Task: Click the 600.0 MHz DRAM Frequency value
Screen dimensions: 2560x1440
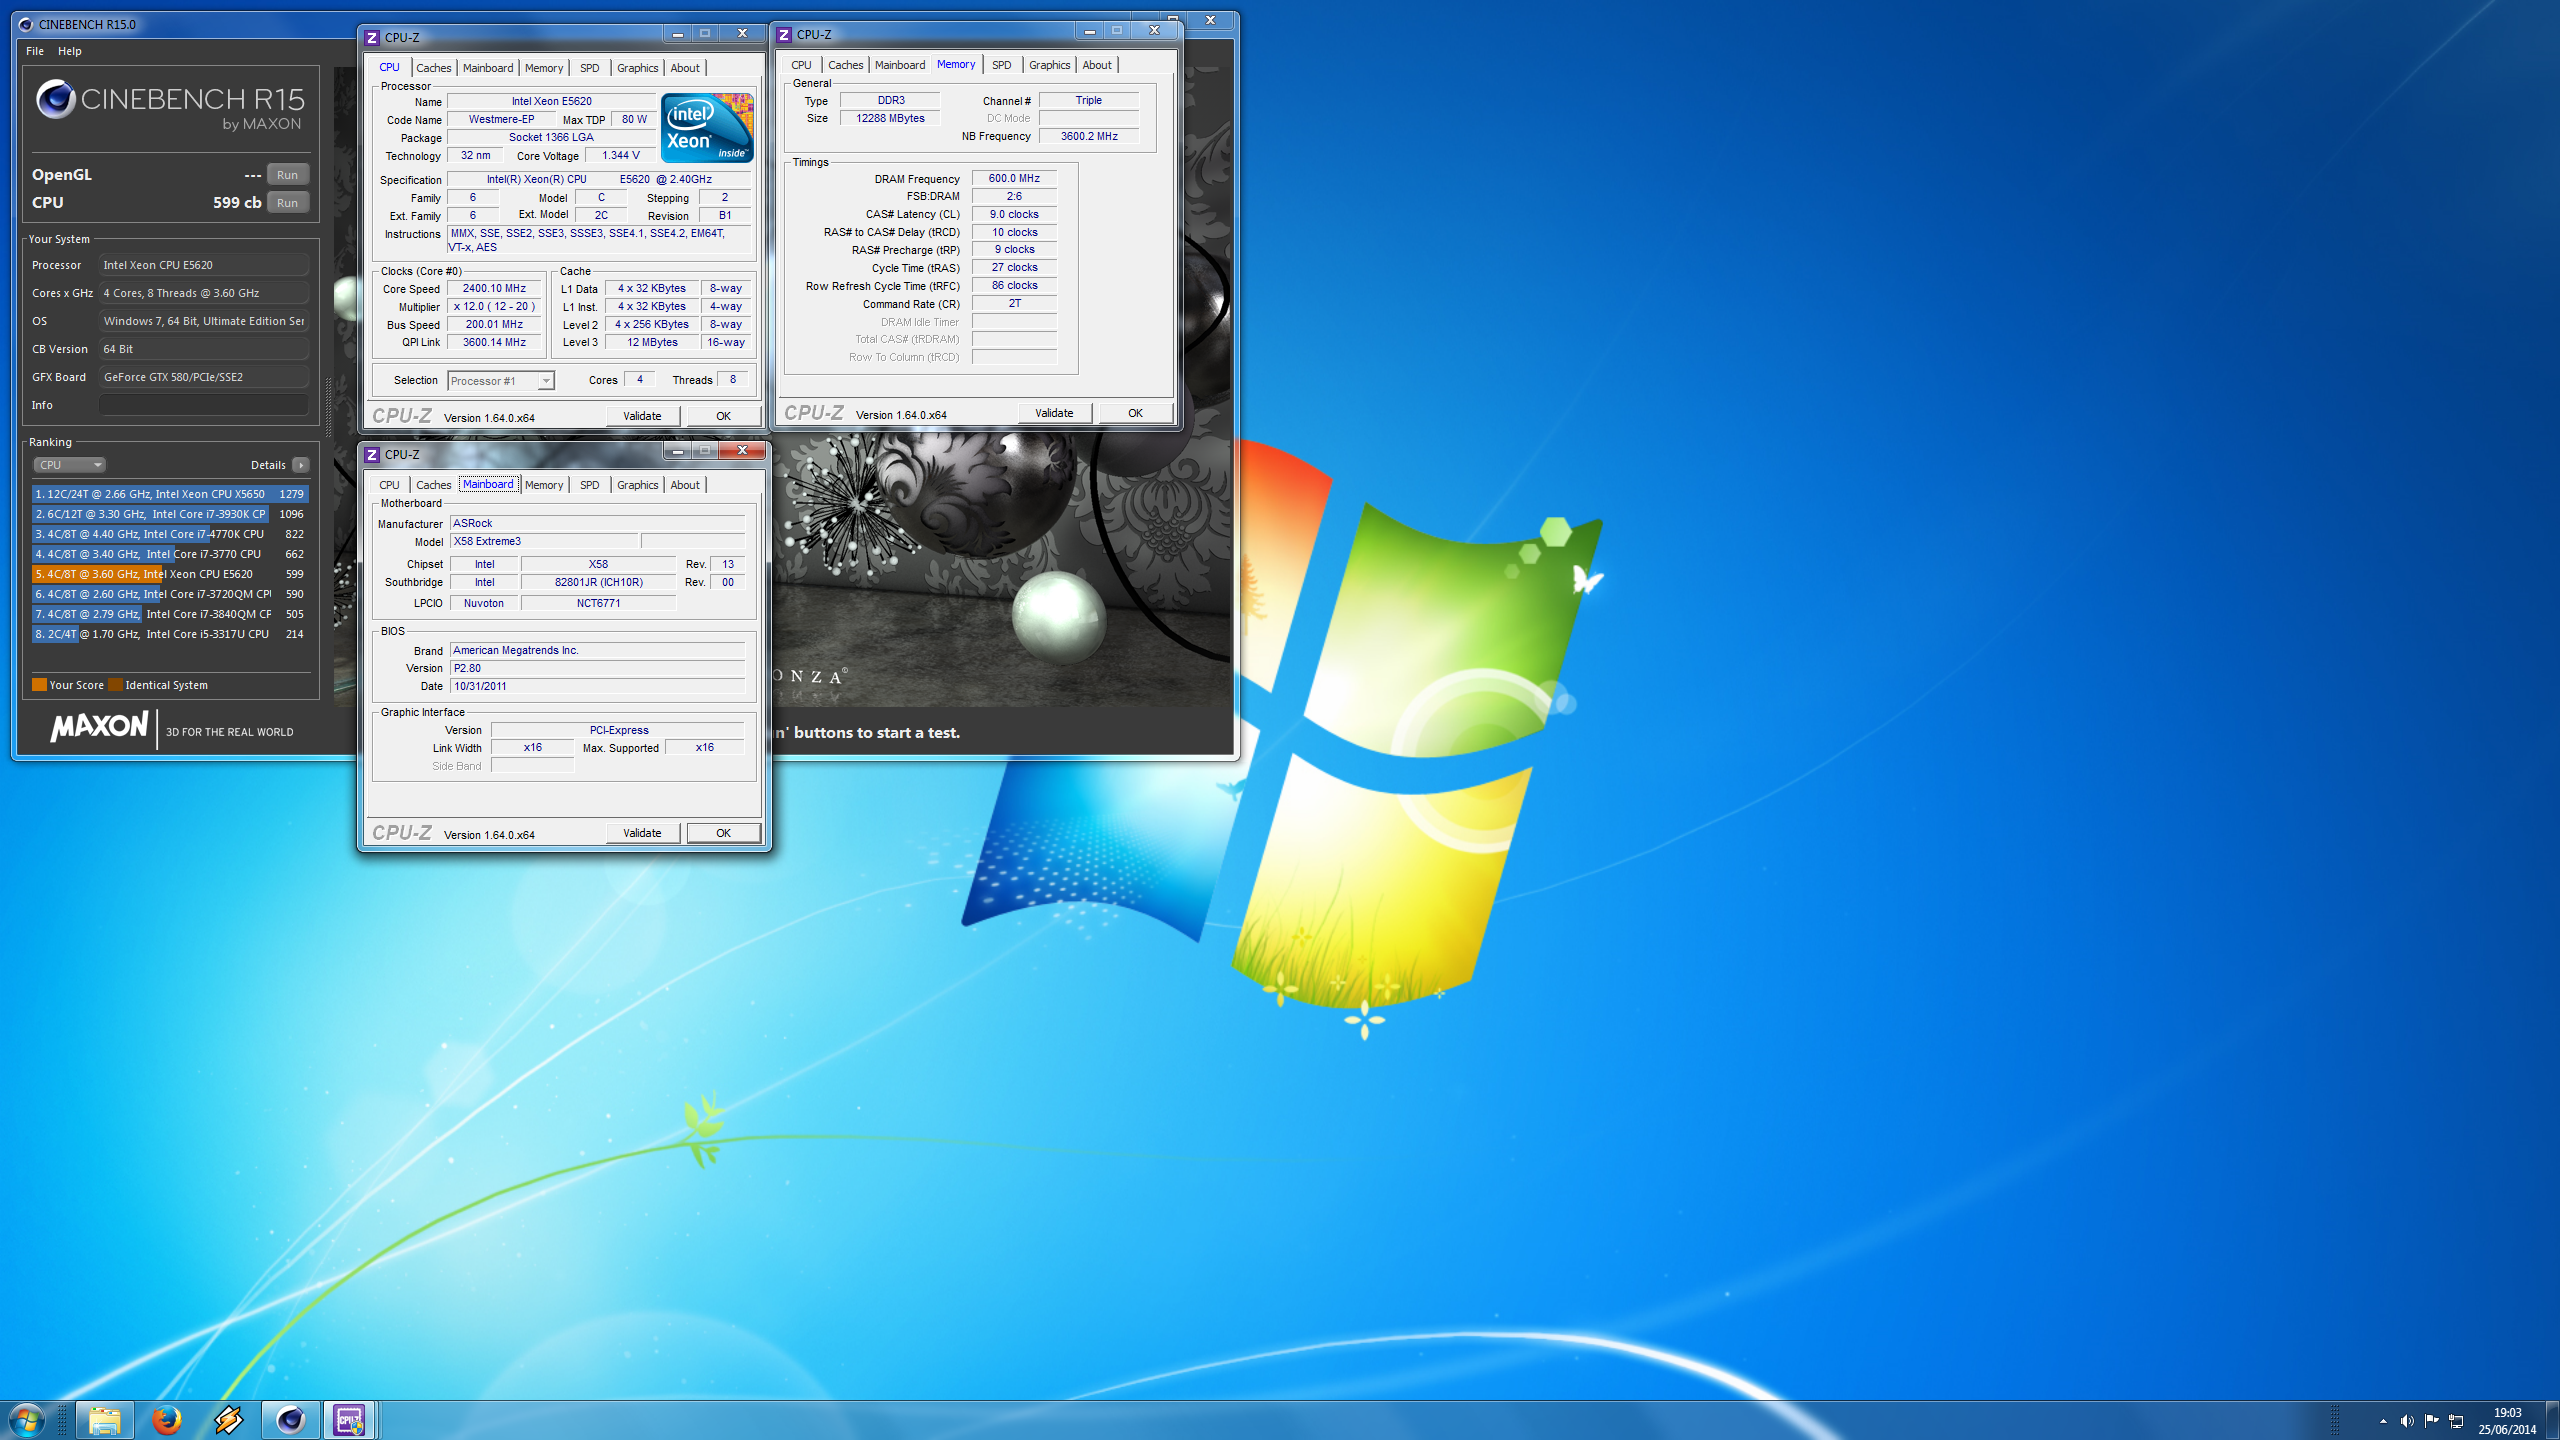Action: (1014, 178)
